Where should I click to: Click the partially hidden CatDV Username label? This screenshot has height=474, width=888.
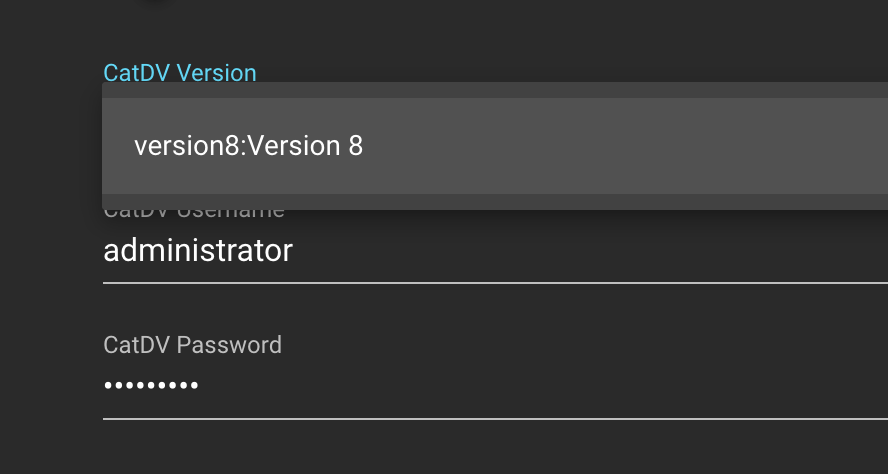click(x=194, y=212)
